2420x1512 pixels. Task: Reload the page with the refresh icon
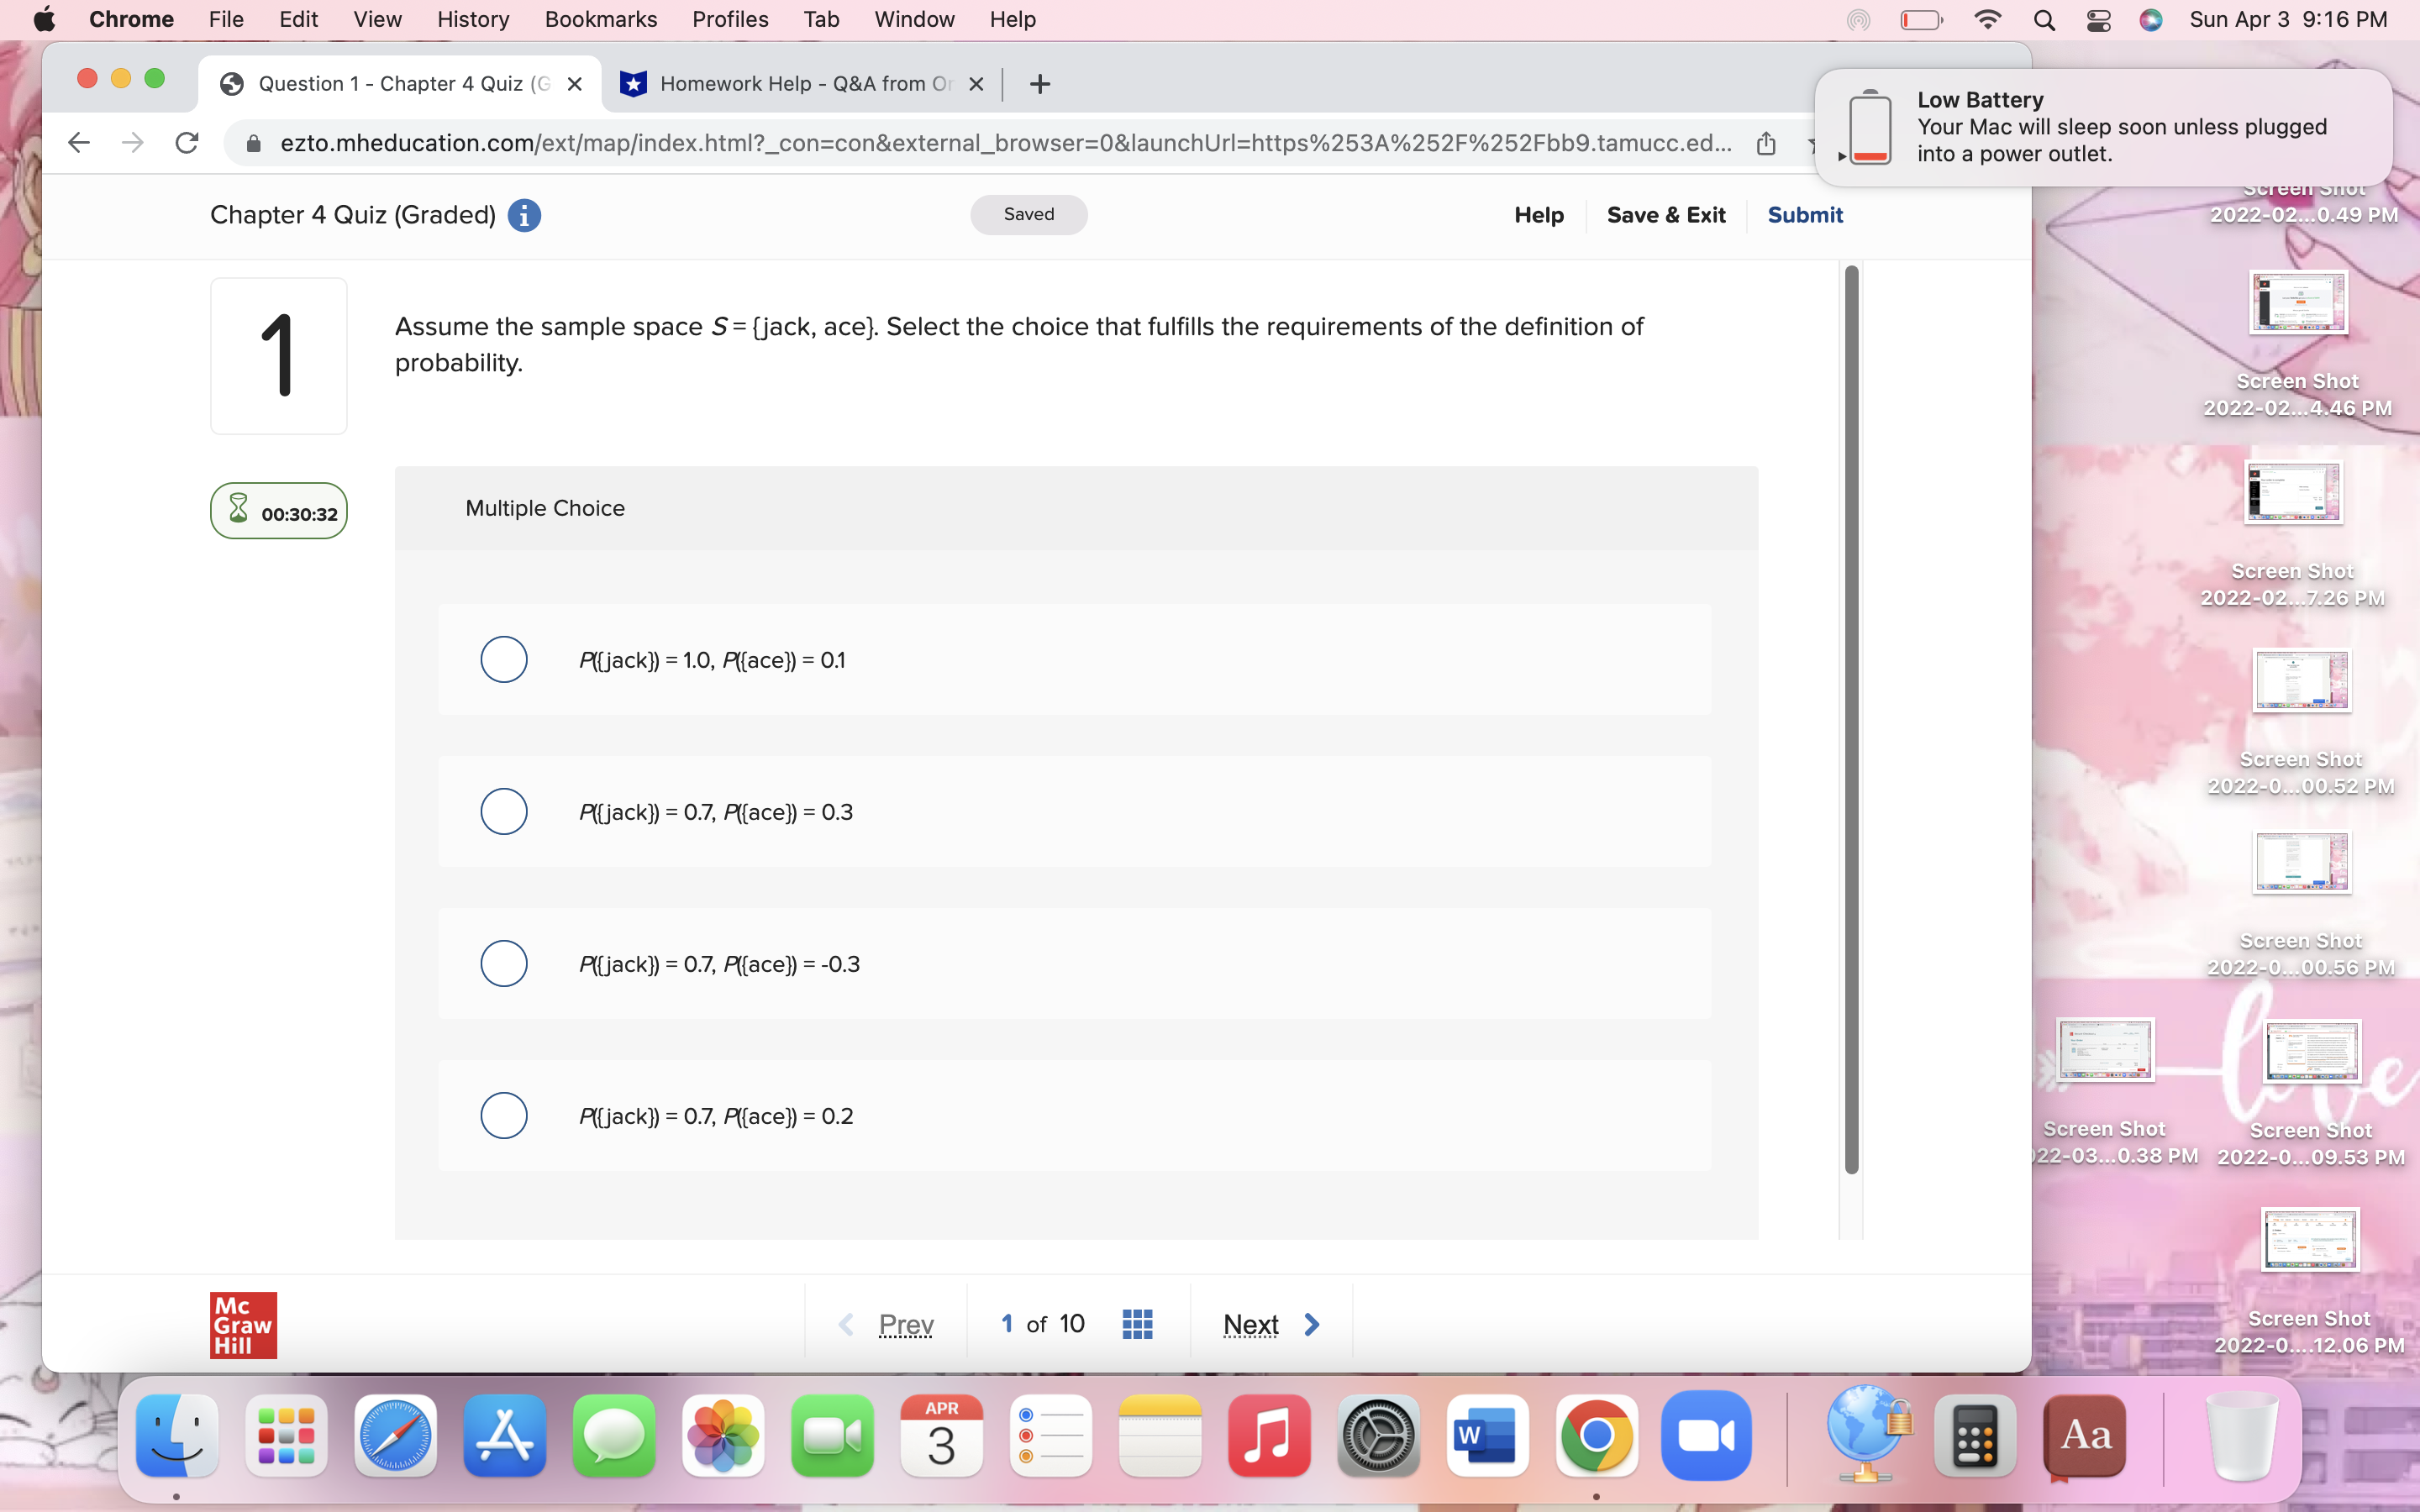tap(187, 142)
